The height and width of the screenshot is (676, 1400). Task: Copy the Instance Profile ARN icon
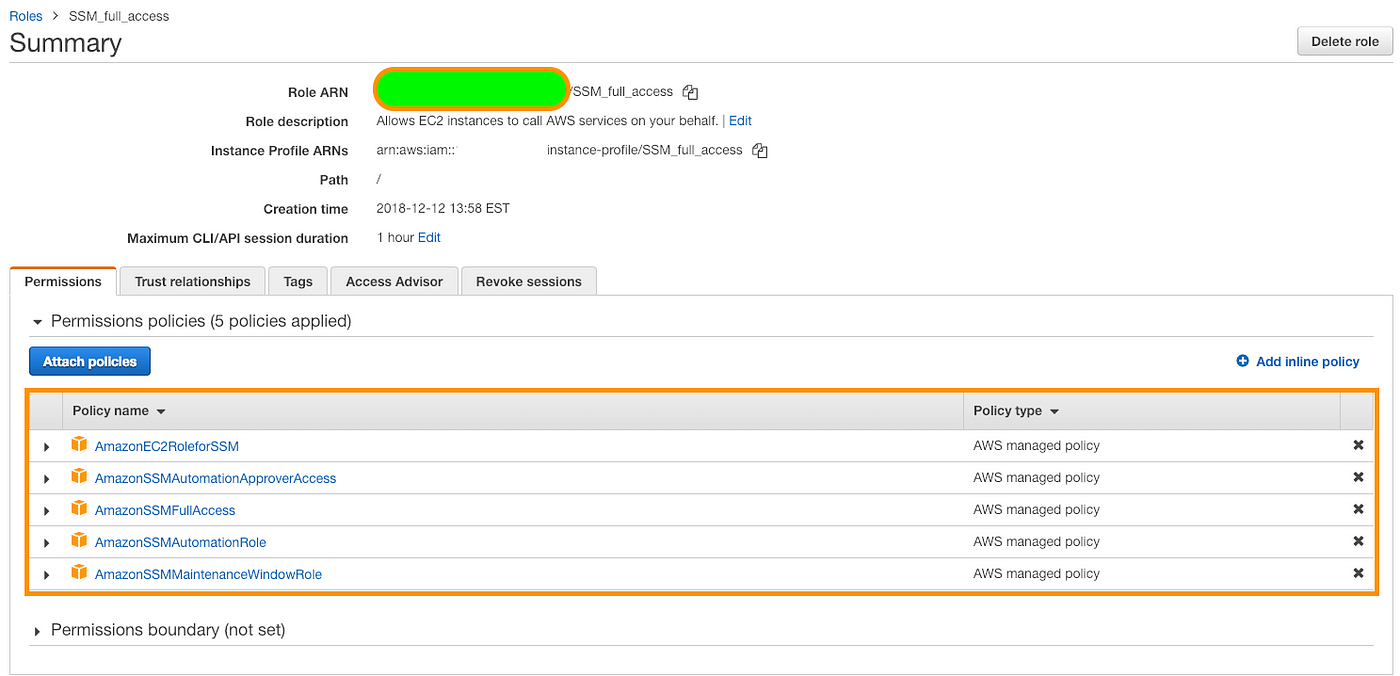coord(760,151)
